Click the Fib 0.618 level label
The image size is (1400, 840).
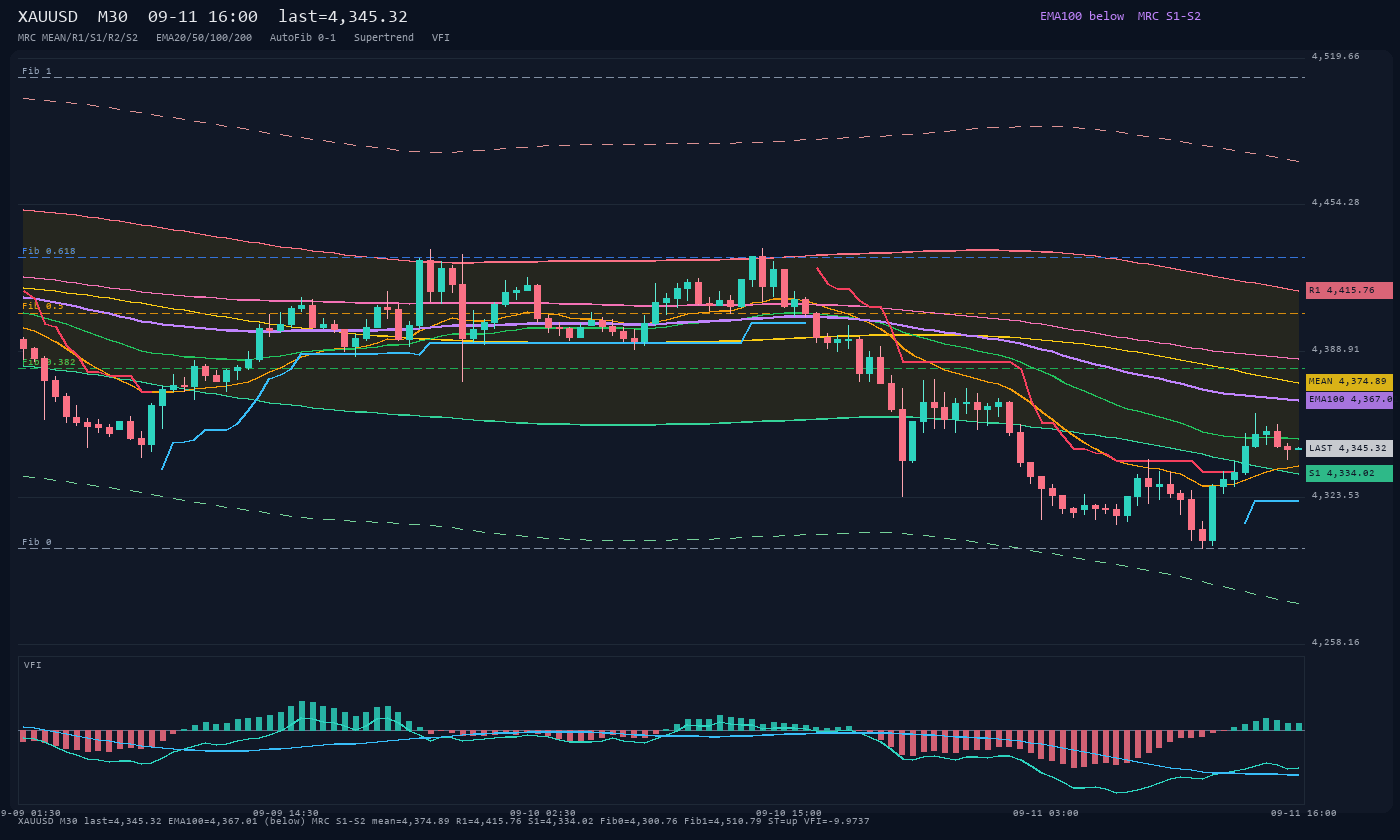pyautogui.click(x=49, y=251)
